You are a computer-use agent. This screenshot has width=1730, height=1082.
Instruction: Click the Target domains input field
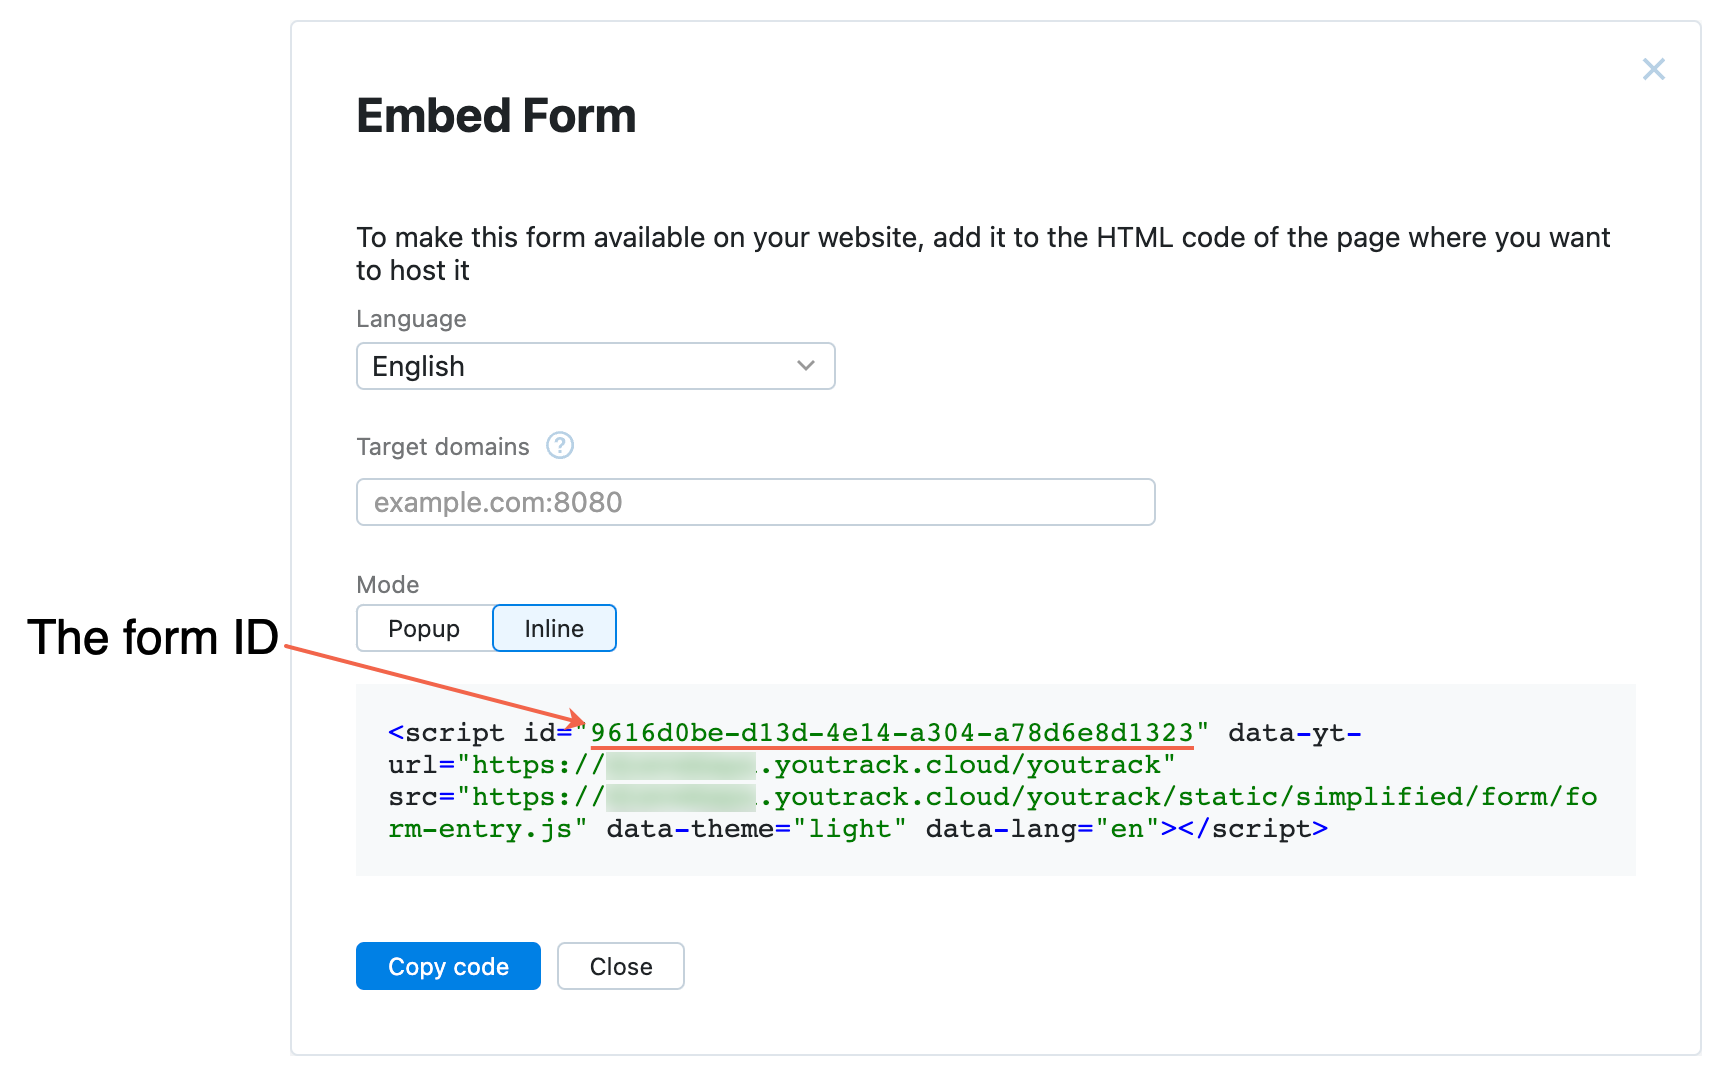pyautogui.click(x=756, y=502)
